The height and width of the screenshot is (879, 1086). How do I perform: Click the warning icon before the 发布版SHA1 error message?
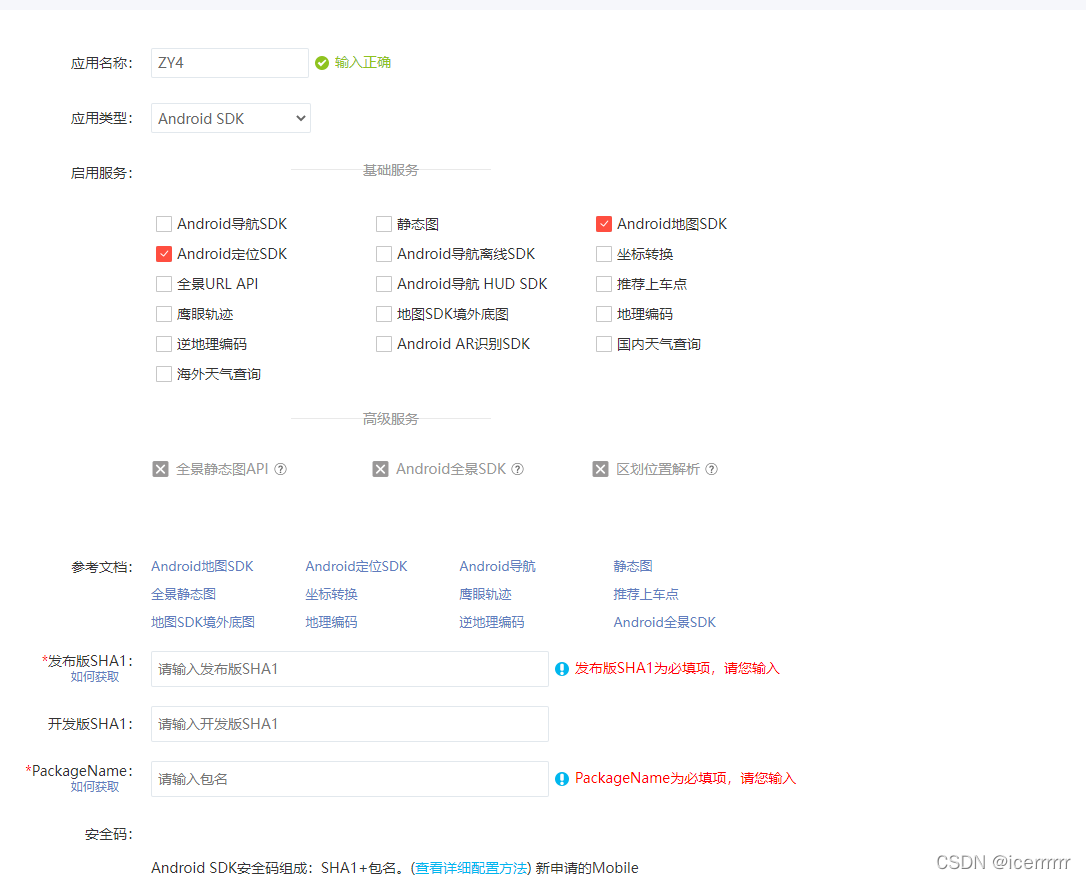(561, 668)
